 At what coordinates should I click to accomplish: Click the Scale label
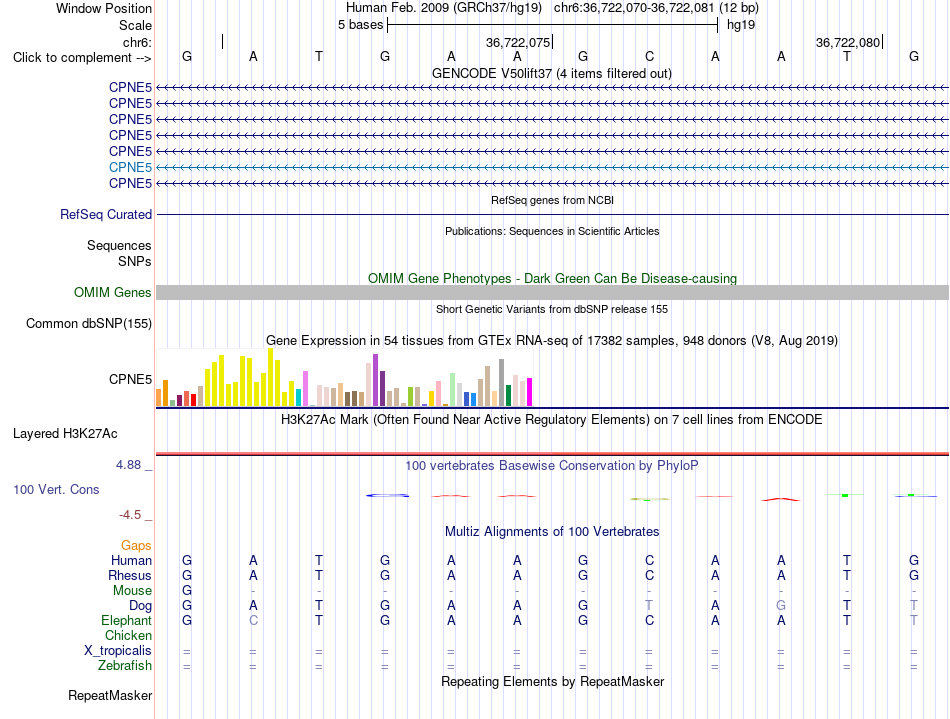point(135,25)
